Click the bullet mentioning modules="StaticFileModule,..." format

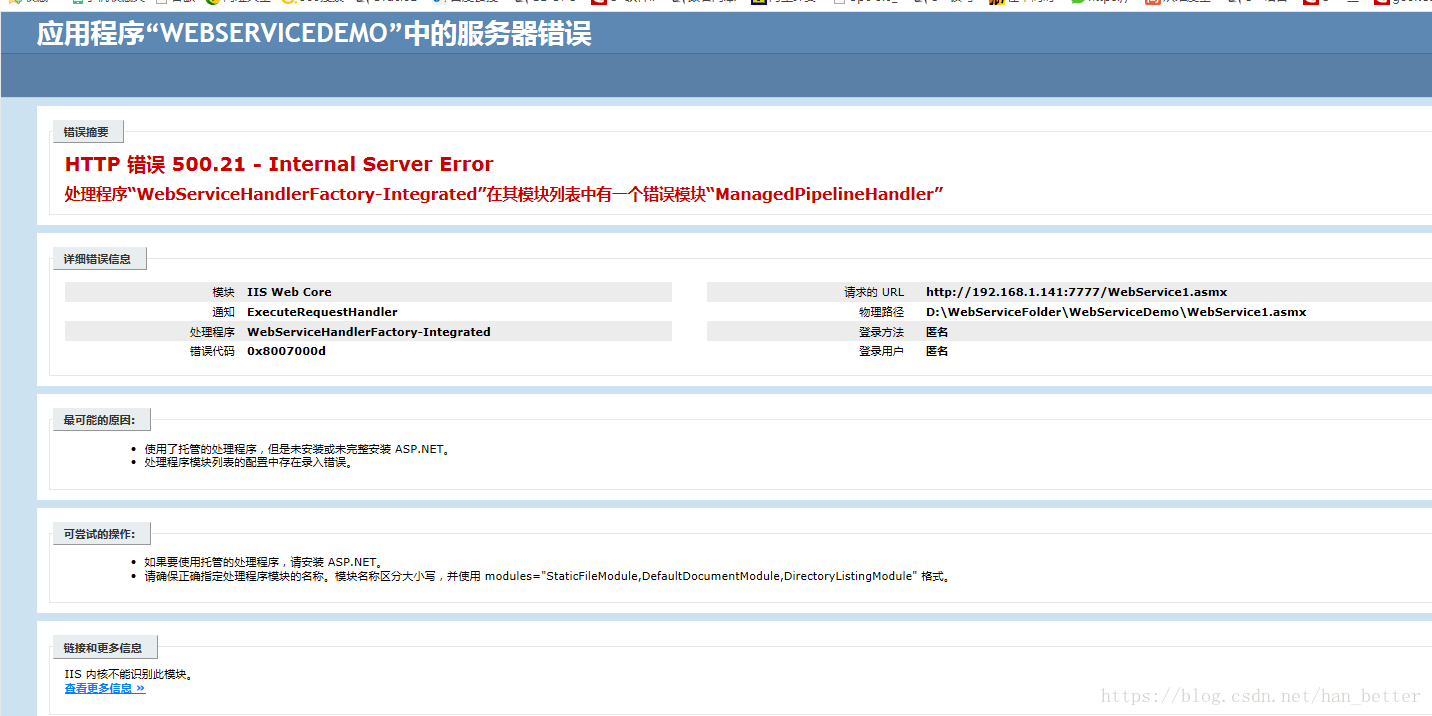coord(546,576)
